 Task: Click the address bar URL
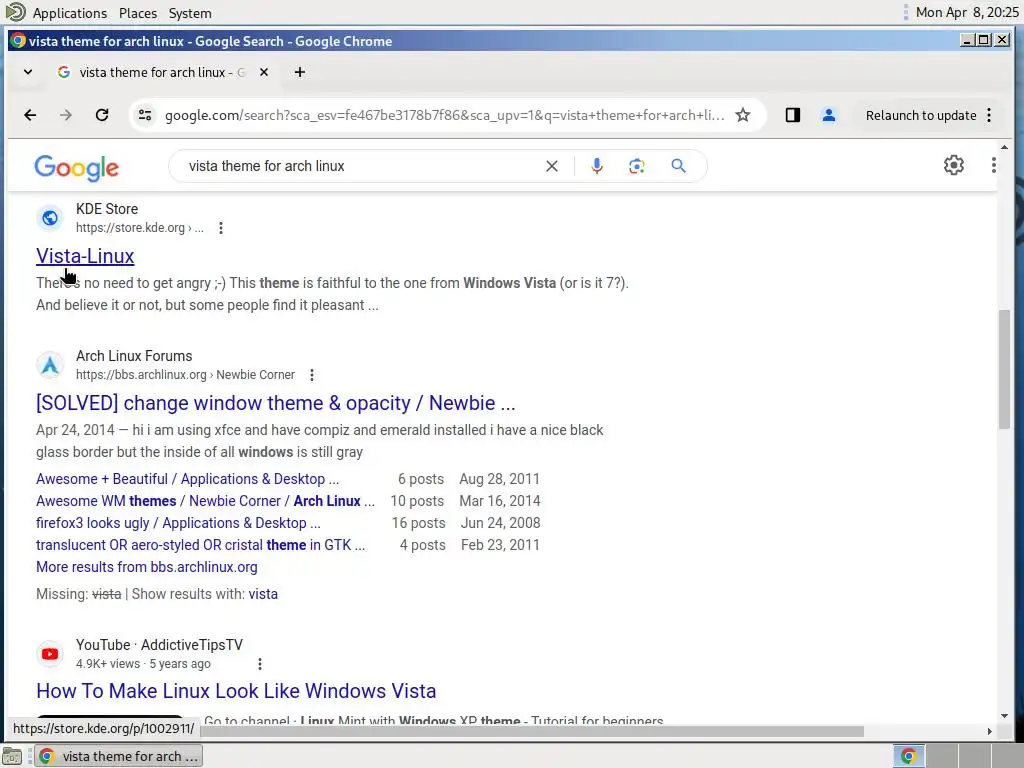[x=444, y=116]
